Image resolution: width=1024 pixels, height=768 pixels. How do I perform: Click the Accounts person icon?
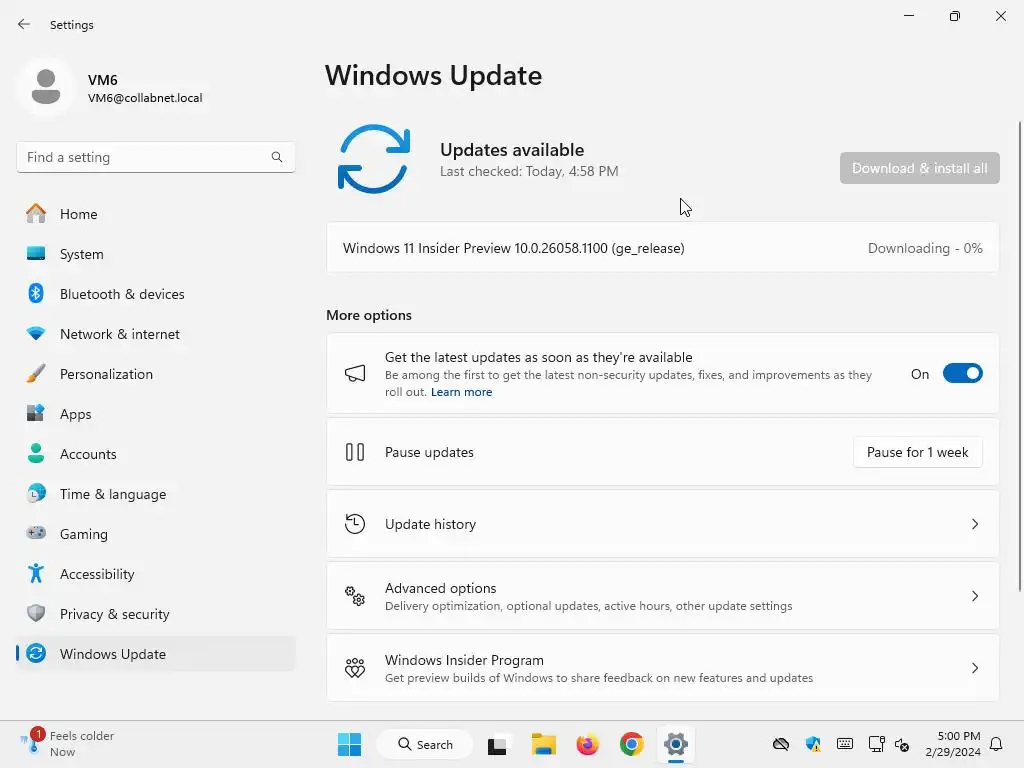36,453
